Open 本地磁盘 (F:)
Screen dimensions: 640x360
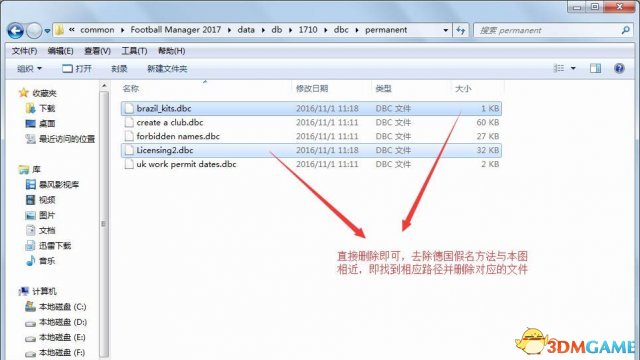click(55, 353)
